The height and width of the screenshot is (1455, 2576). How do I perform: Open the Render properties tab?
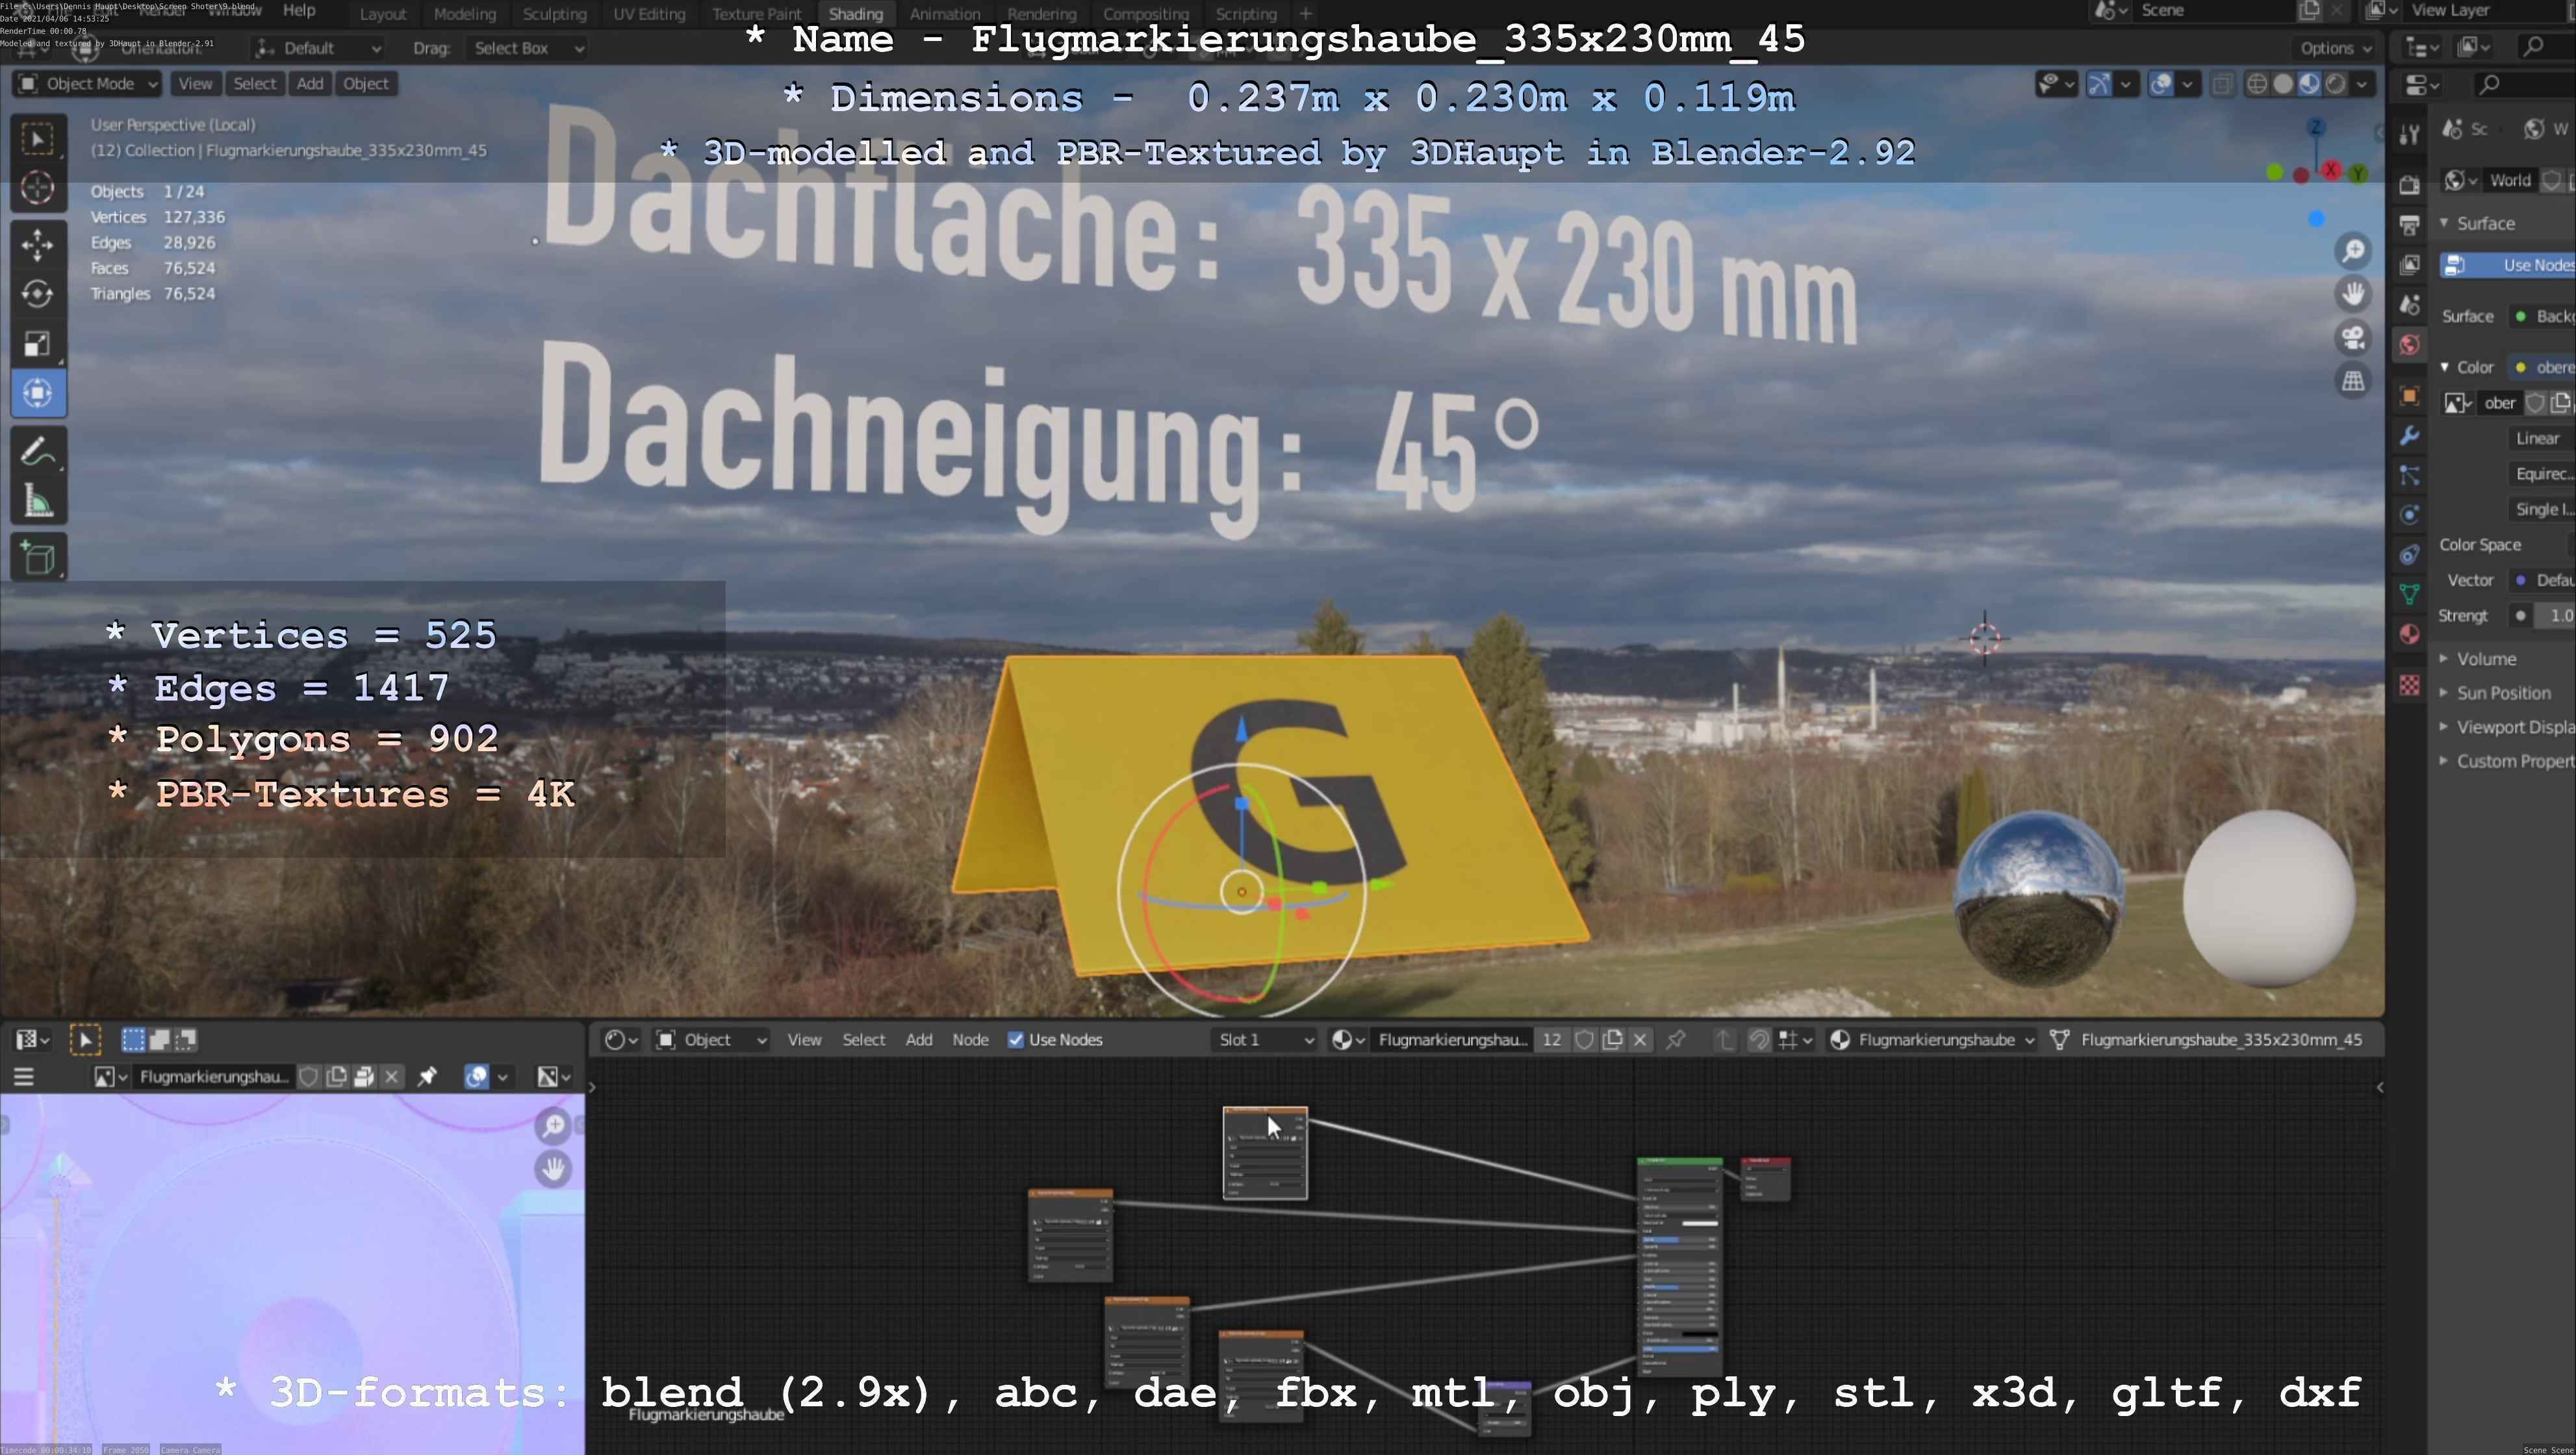point(2409,185)
